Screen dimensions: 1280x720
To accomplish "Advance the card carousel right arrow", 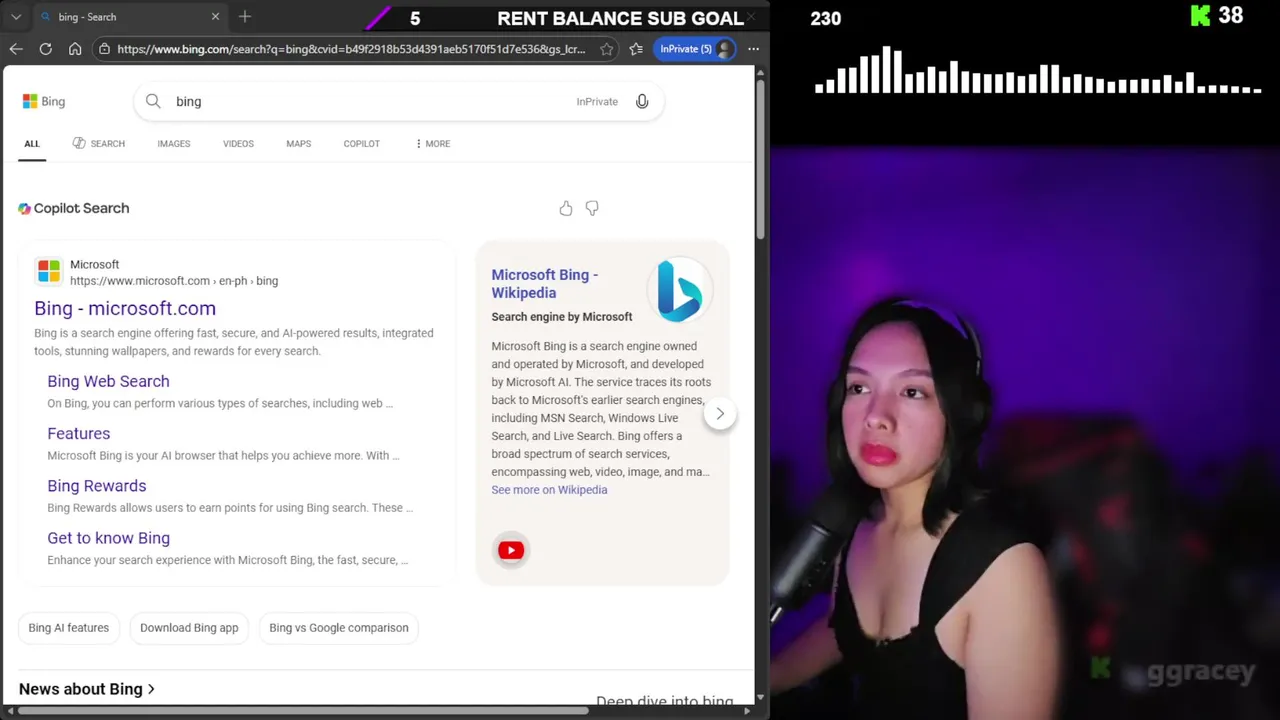I will [x=720, y=414].
